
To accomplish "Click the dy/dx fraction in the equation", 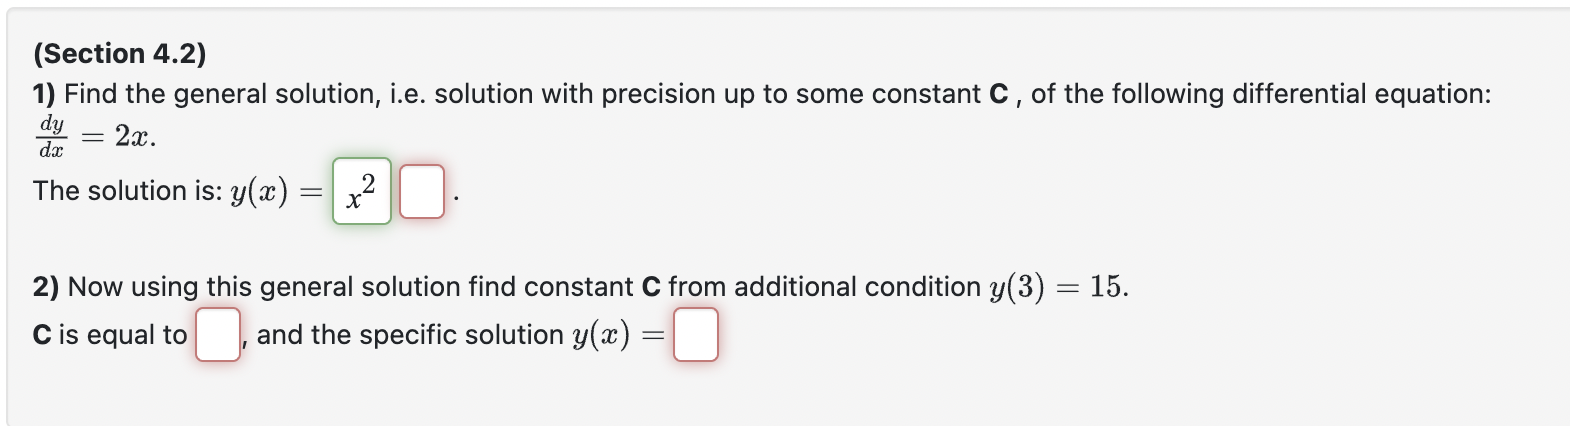I will (x=52, y=136).
